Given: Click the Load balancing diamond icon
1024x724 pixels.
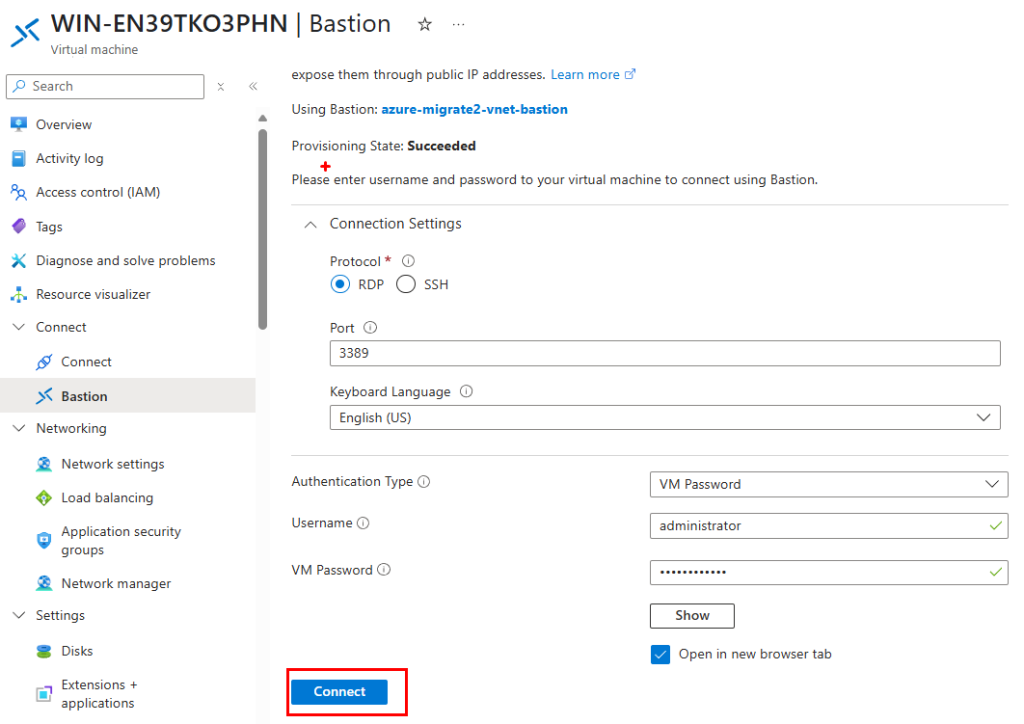Looking at the screenshot, I should pyautogui.click(x=44, y=498).
